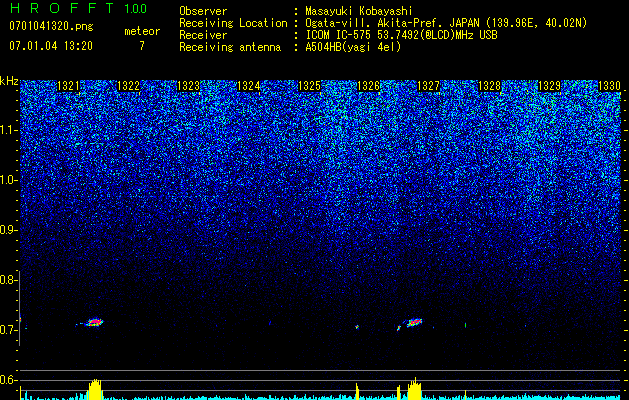Click the meteor count value 7
629x400 pixels.
142,46
